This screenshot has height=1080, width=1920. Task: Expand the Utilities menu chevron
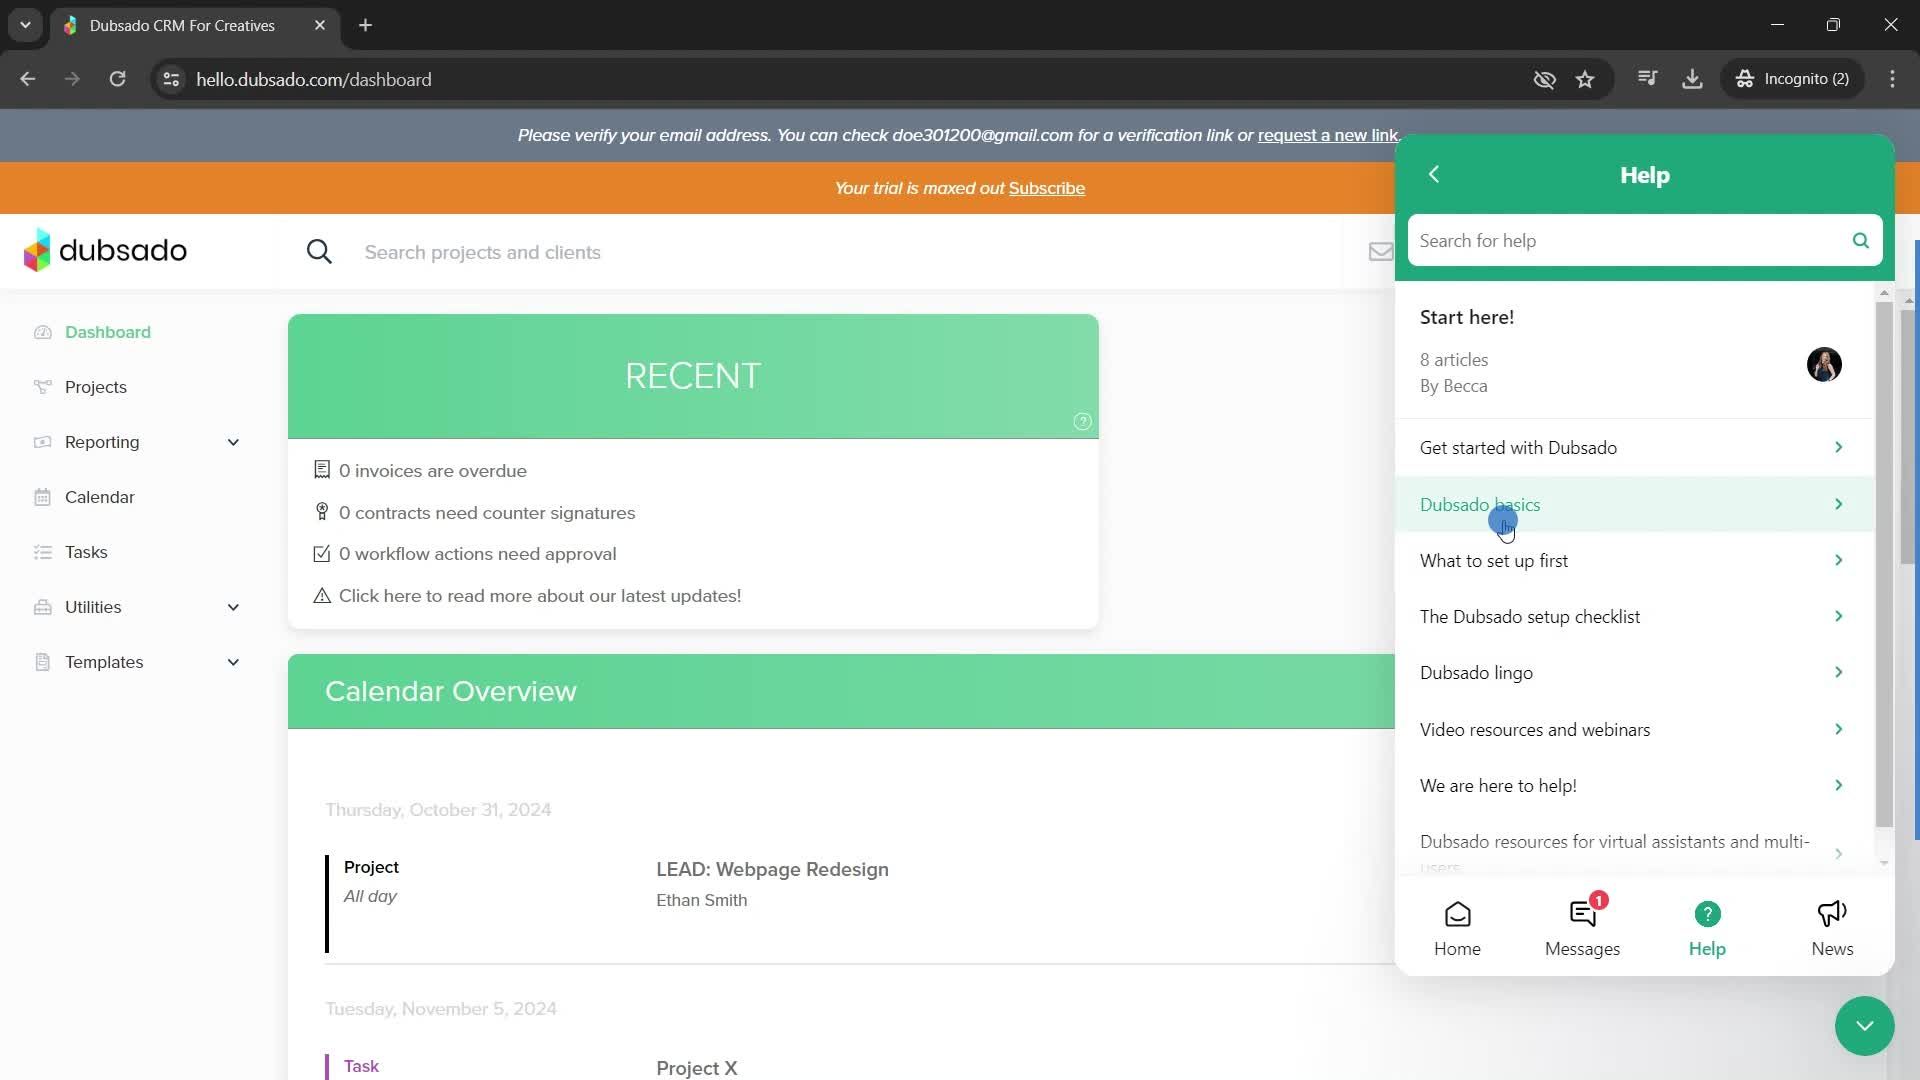(x=233, y=607)
